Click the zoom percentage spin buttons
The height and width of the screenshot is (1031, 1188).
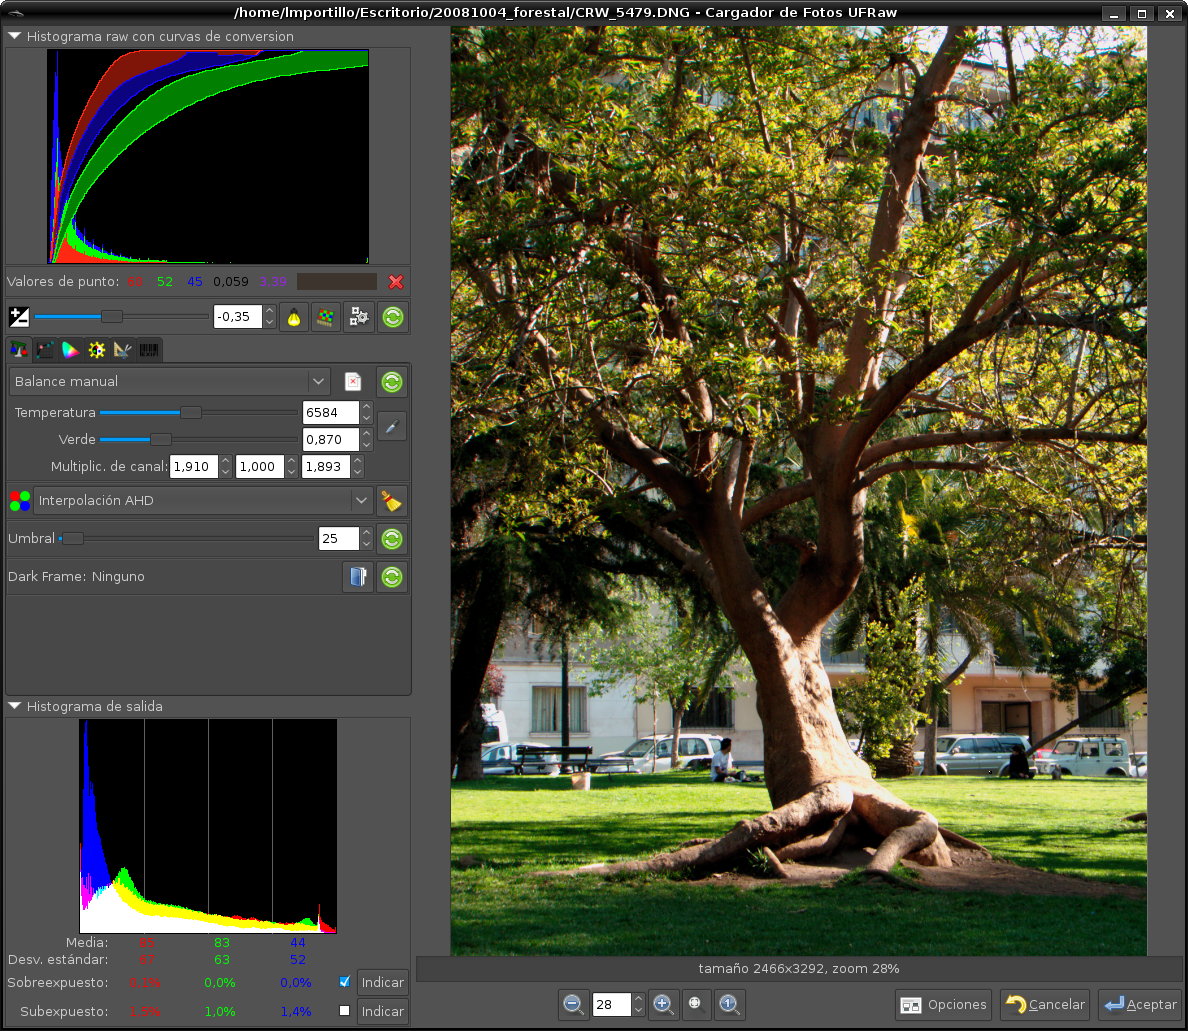pyautogui.click(x=639, y=1004)
